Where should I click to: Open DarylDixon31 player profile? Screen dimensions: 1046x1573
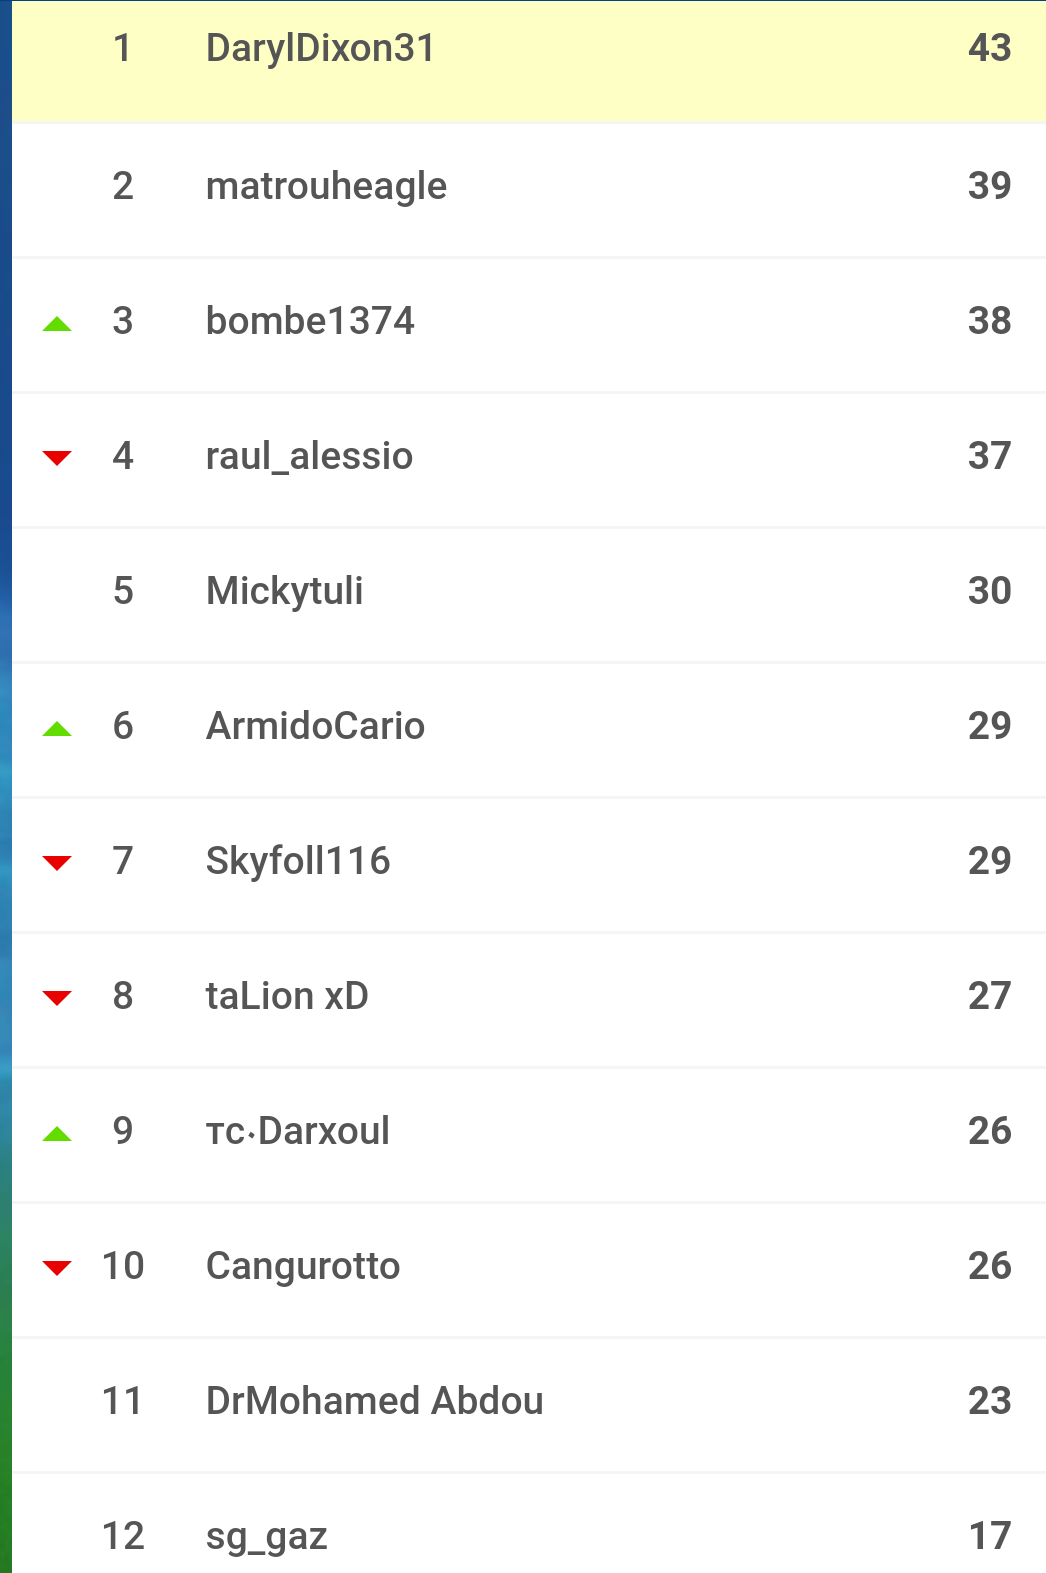click(x=320, y=48)
